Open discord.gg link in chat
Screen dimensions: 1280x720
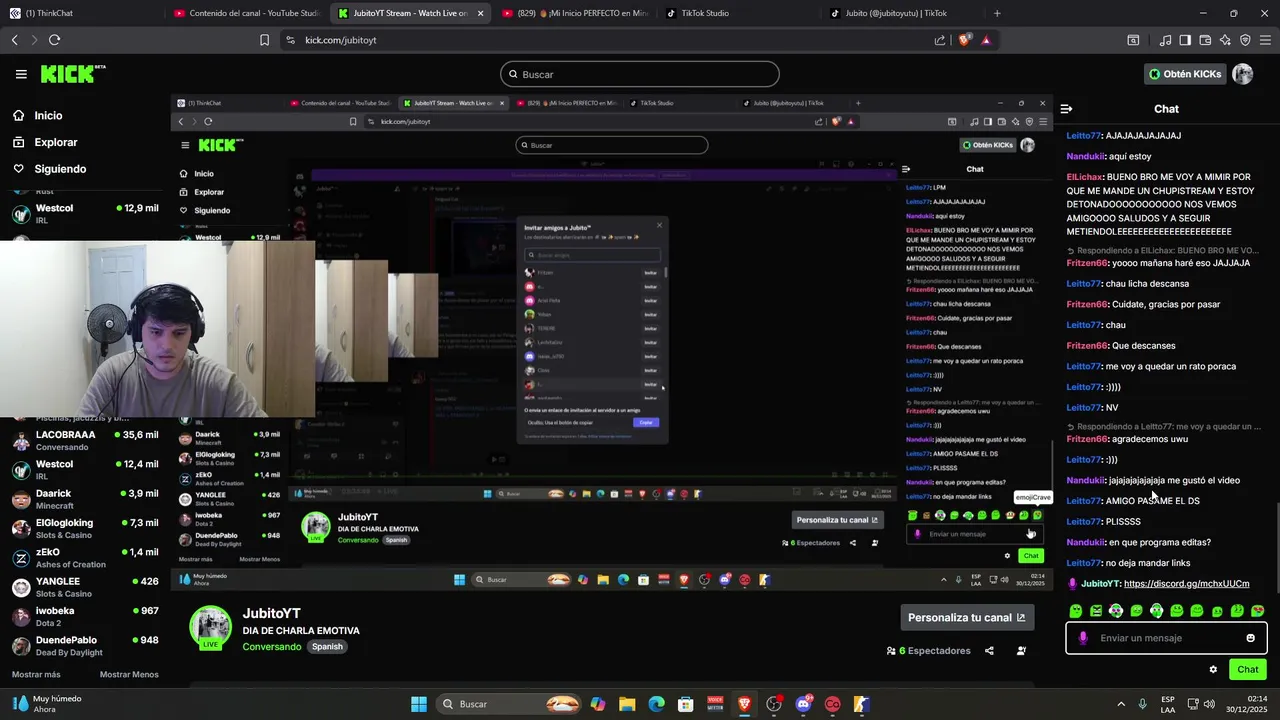click(x=1186, y=584)
